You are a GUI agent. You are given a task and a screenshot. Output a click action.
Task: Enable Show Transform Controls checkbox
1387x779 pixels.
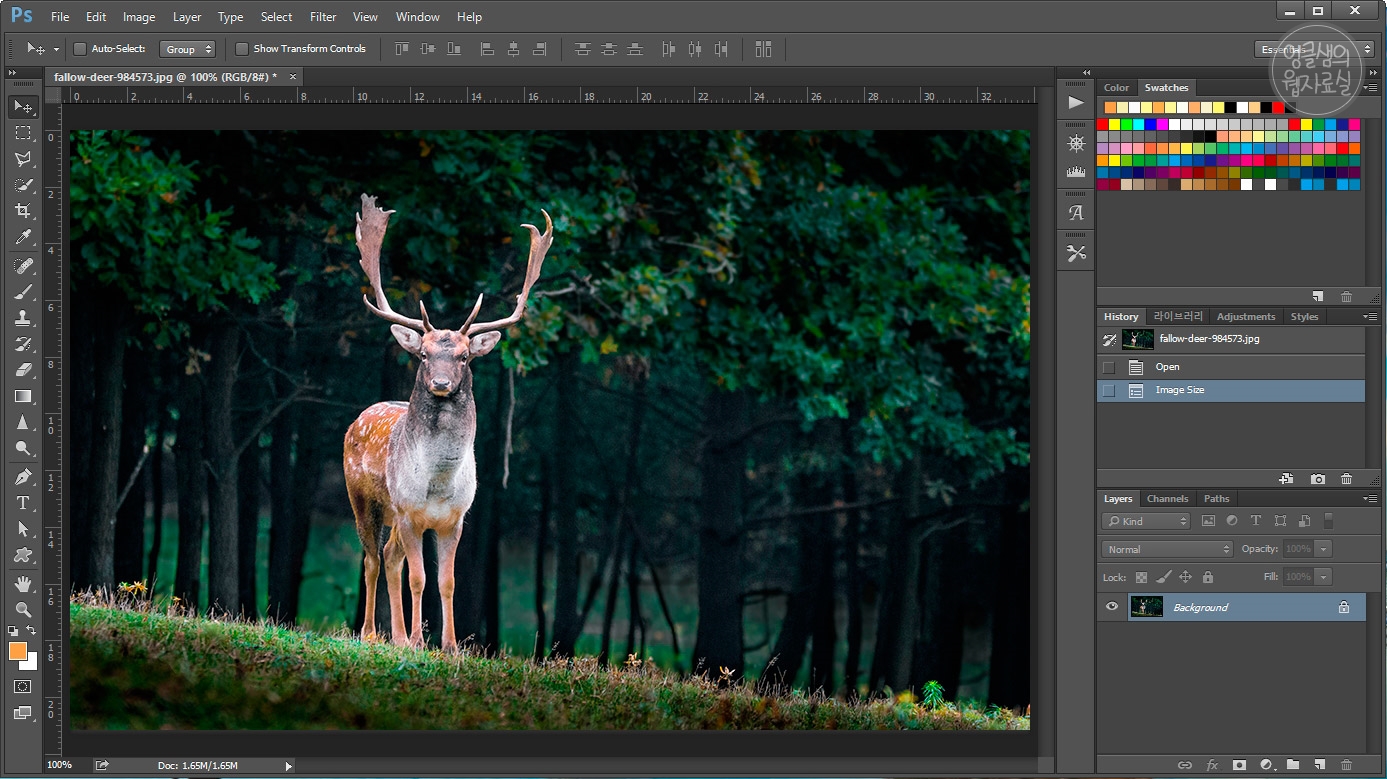242,49
